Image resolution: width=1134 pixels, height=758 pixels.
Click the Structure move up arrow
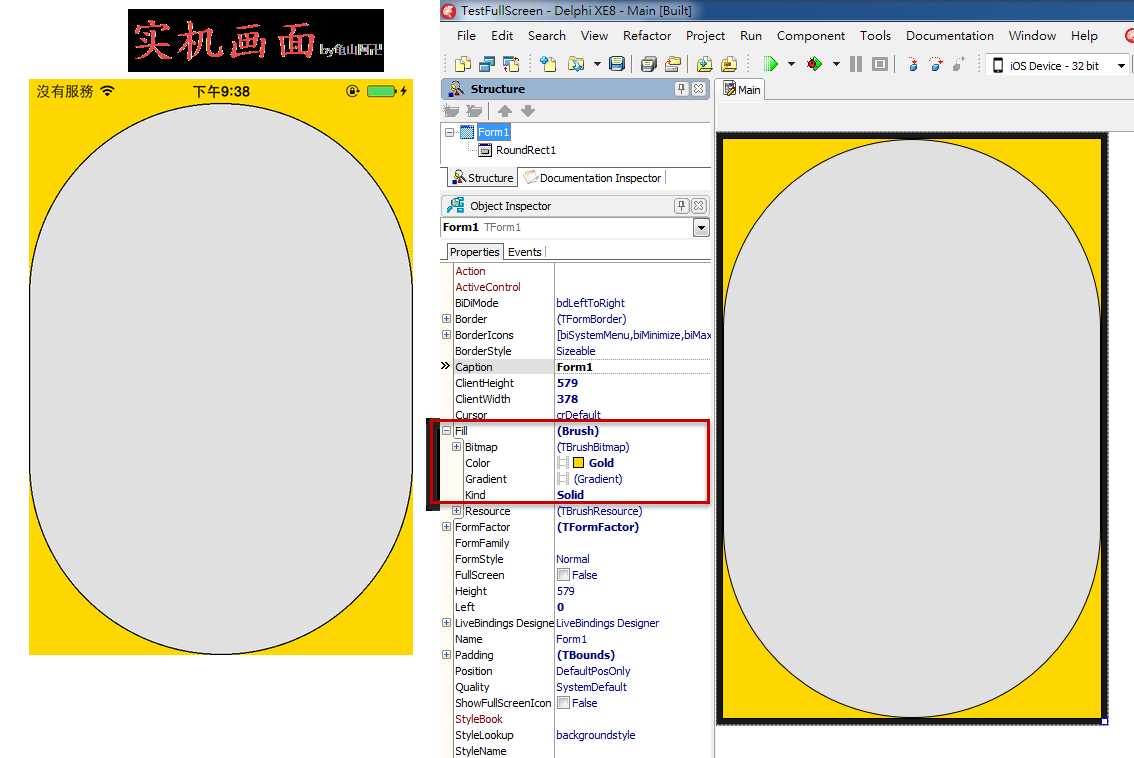click(505, 111)
